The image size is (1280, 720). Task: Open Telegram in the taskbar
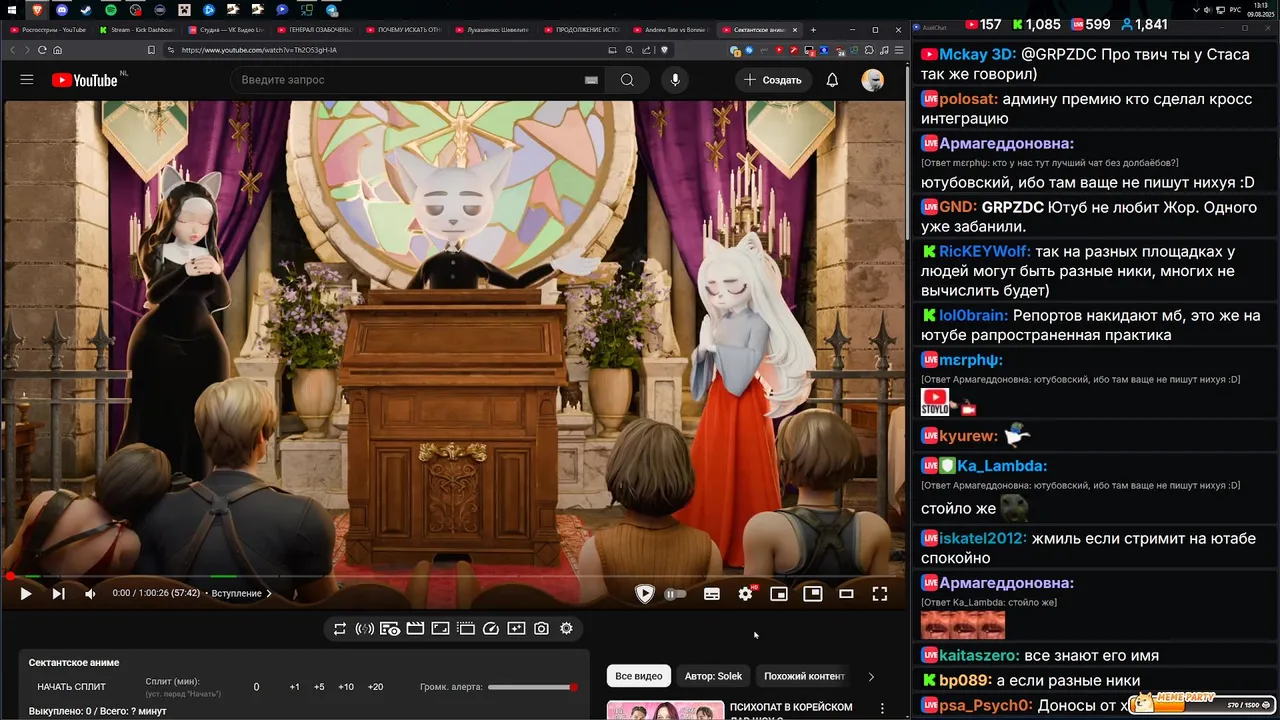[332, 10]
